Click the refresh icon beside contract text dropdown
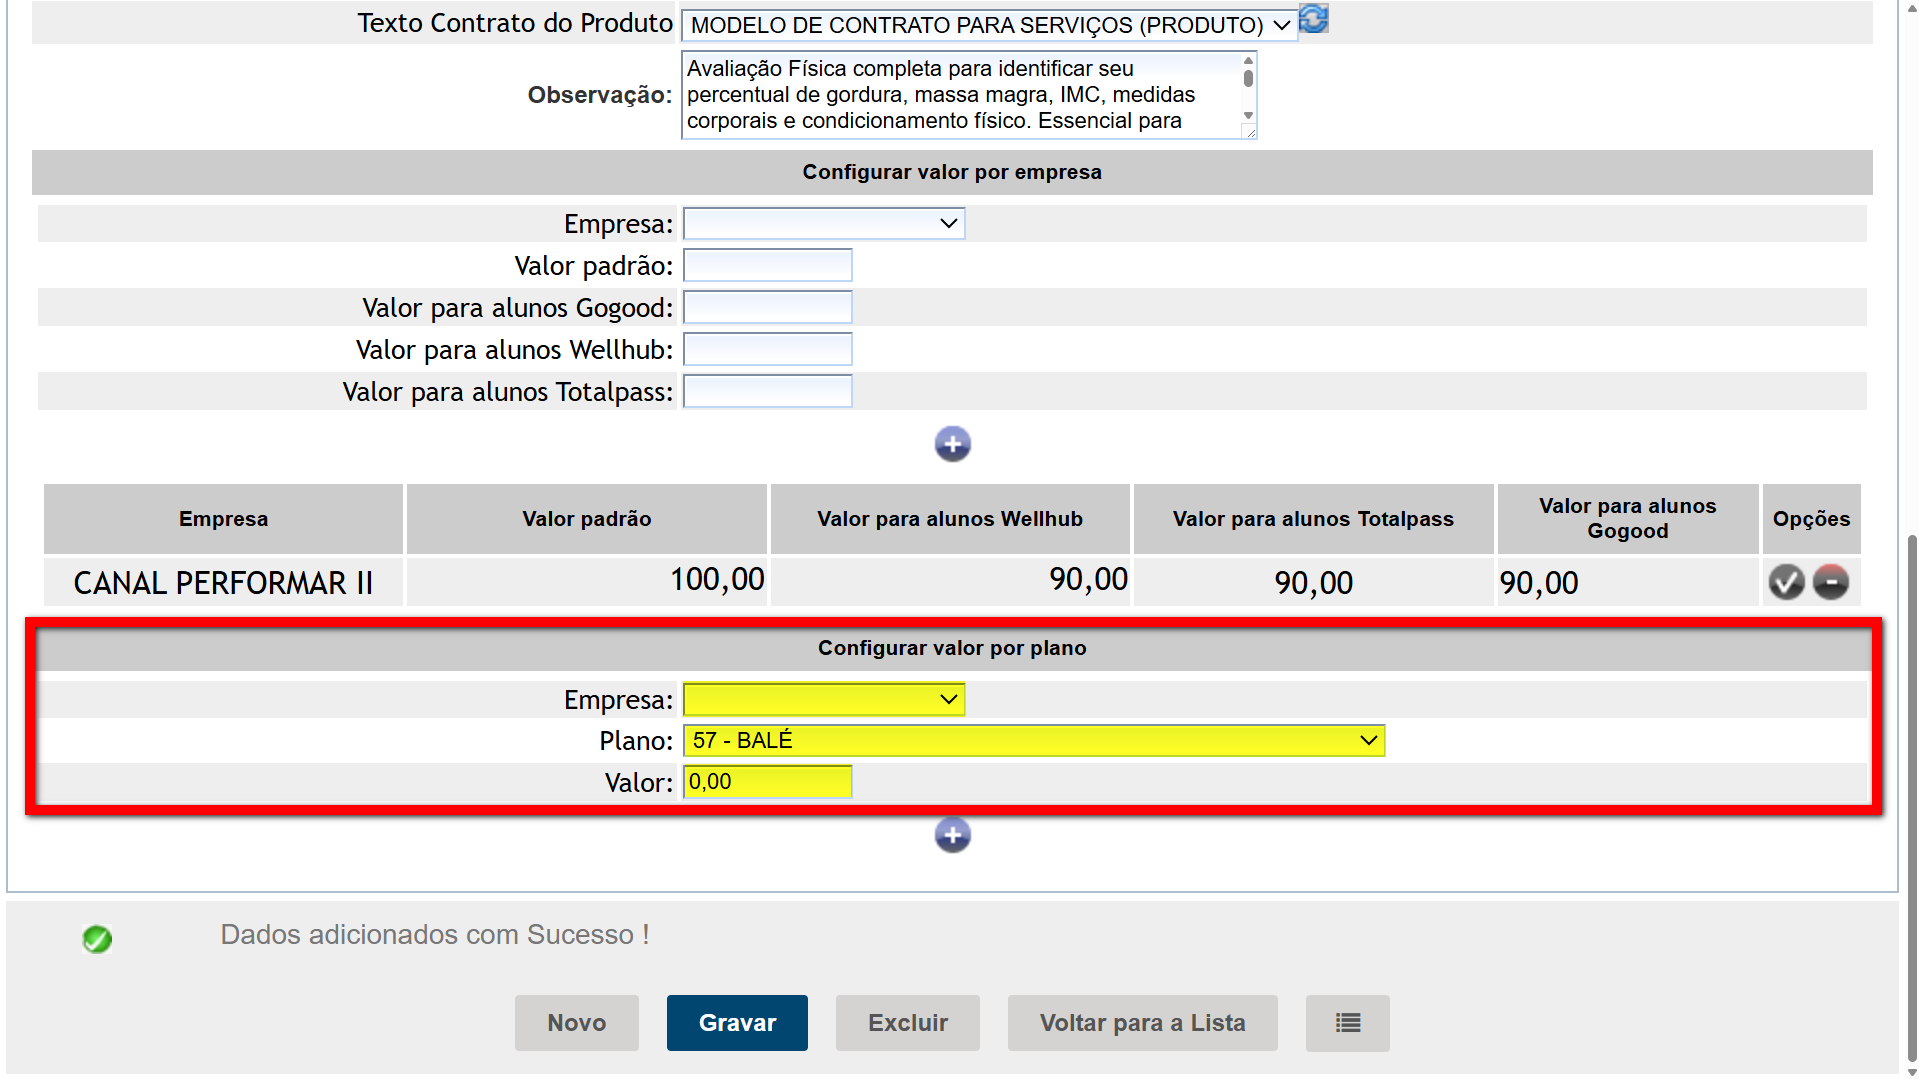 1313,19
